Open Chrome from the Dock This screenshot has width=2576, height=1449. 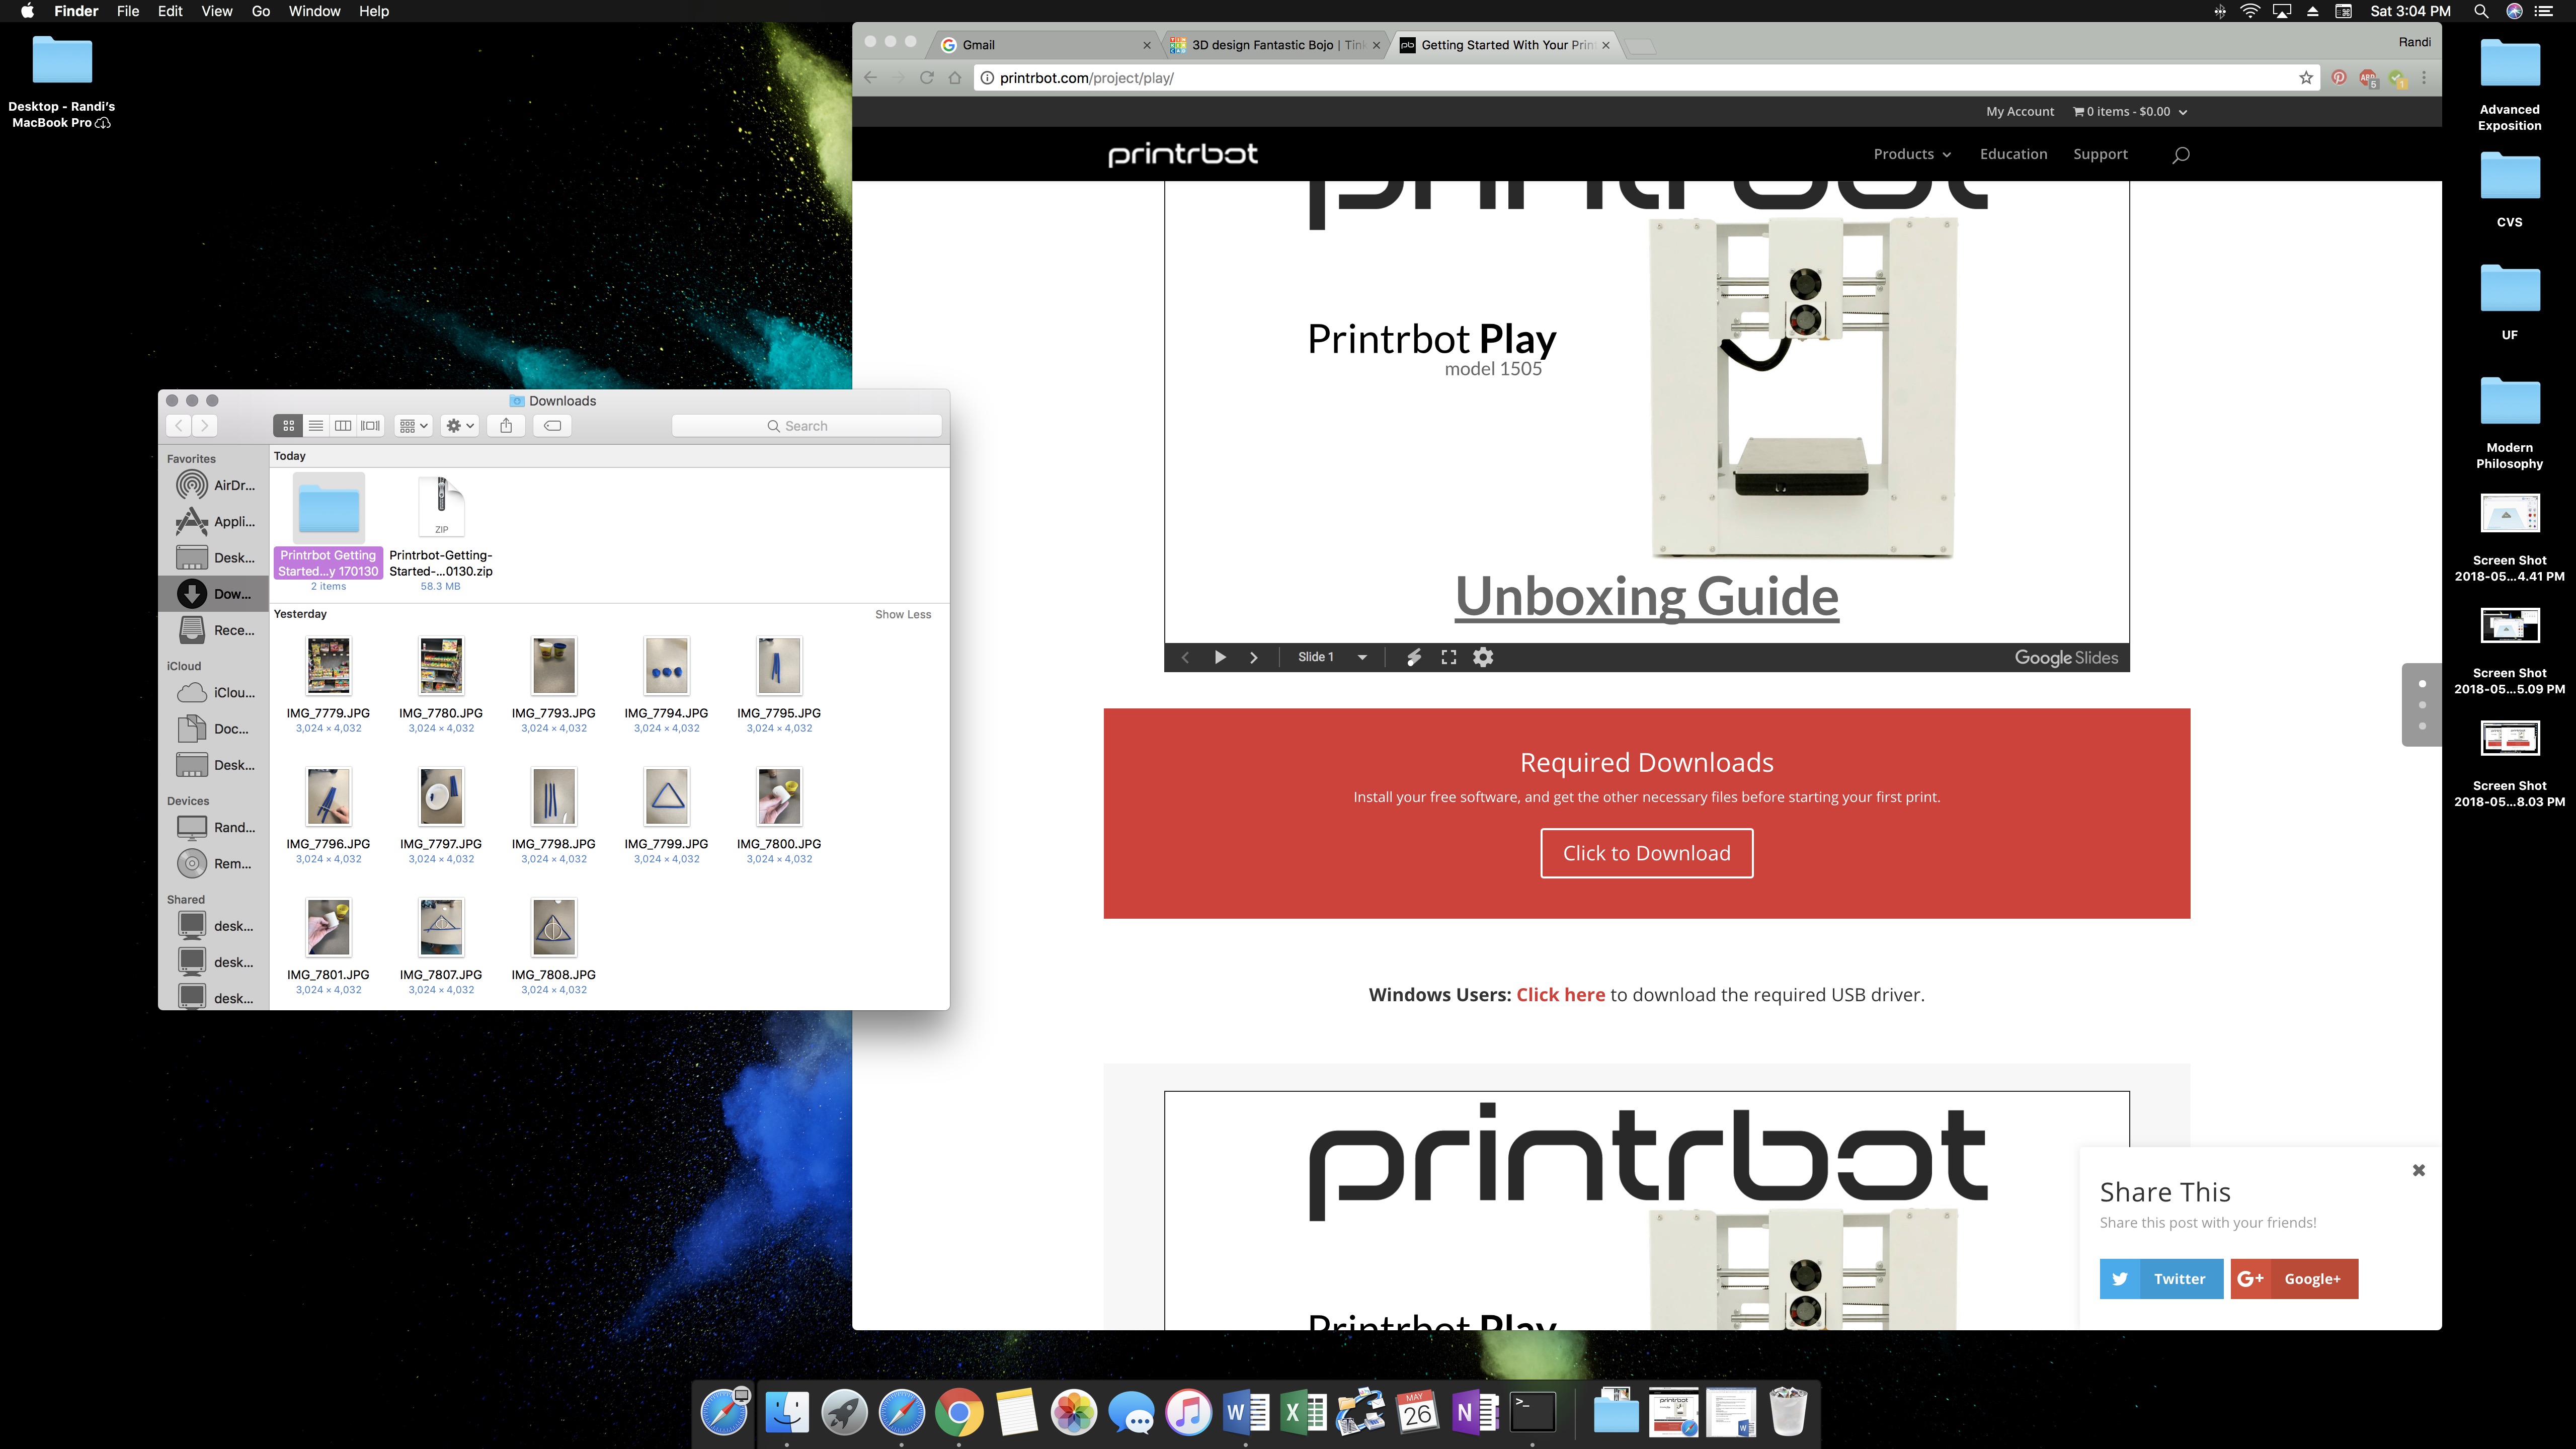pyautogui.click(x=959, y=1413)
